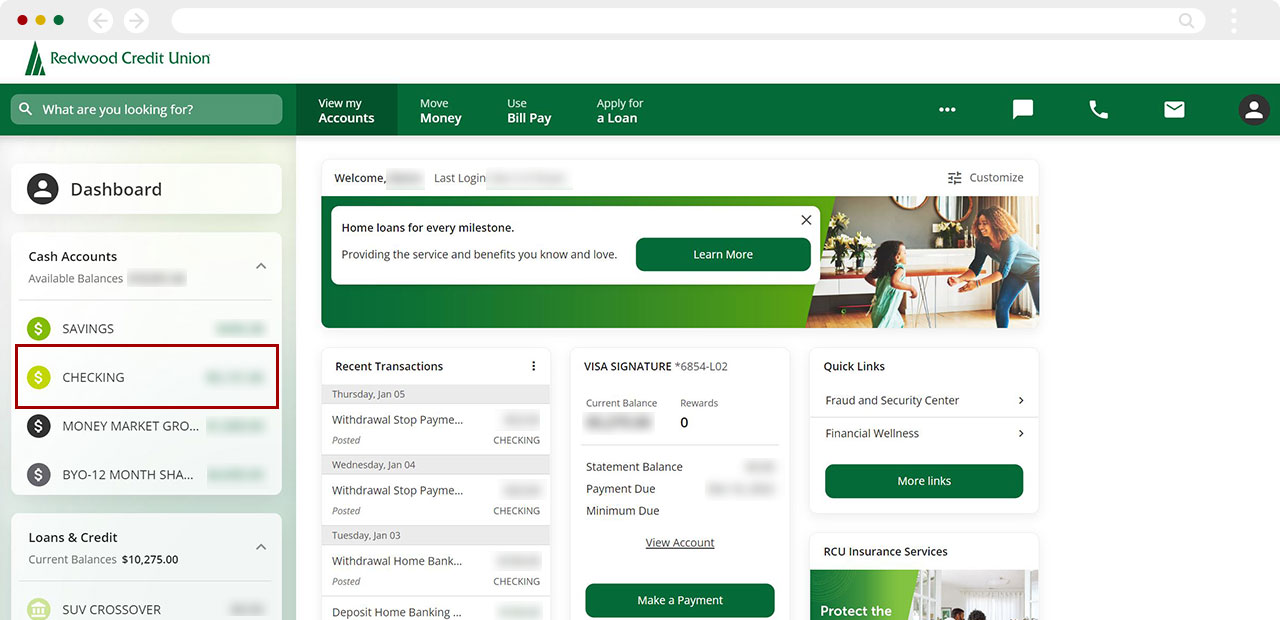Click the Redwood Credit Union logo

point(118,59)
